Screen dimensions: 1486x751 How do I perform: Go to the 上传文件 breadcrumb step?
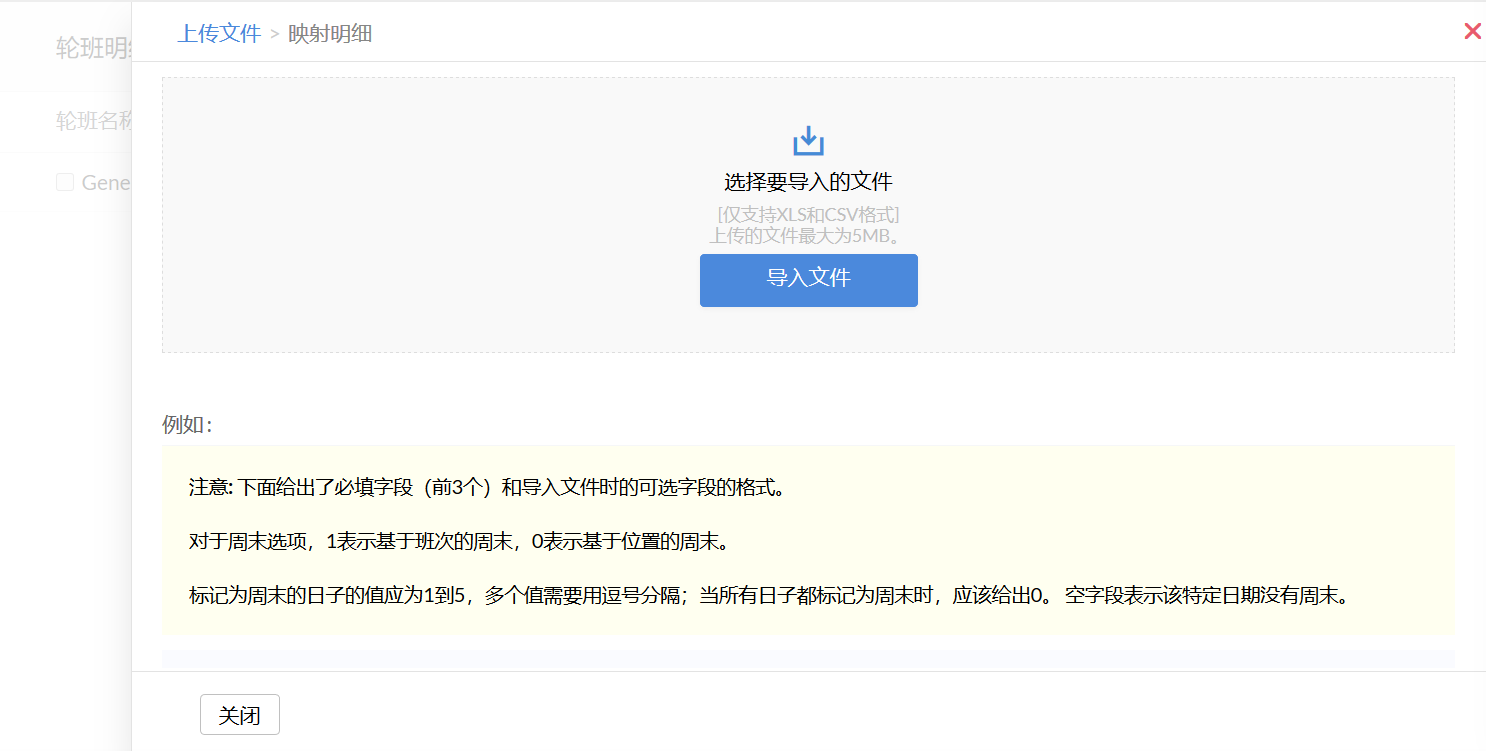pyautogui.click(x=219, y=33)
